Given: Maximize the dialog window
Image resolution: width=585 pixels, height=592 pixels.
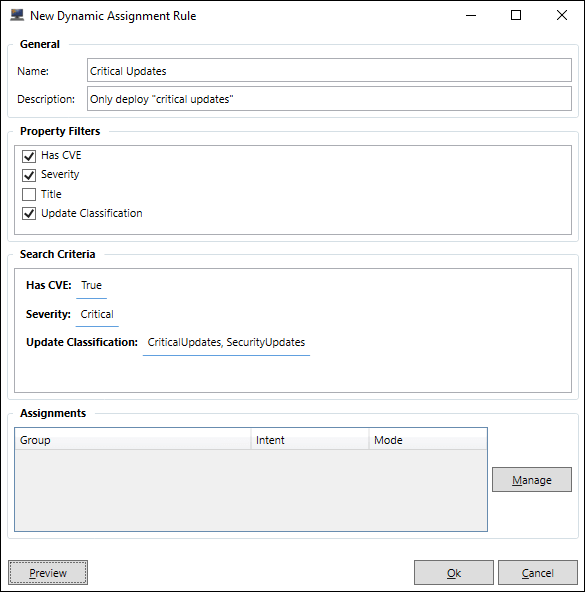Looking at the screenshot, I should (516, 15).
